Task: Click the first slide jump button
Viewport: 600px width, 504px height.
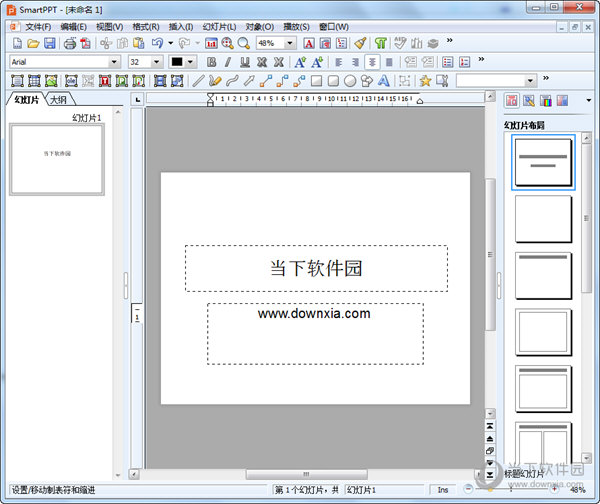Action: 490,426
